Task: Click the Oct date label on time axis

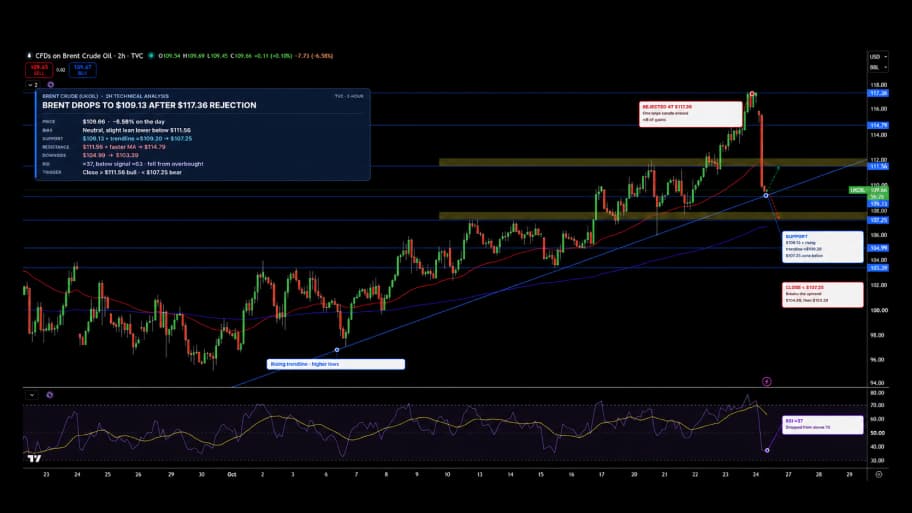Action: point(231,475)
